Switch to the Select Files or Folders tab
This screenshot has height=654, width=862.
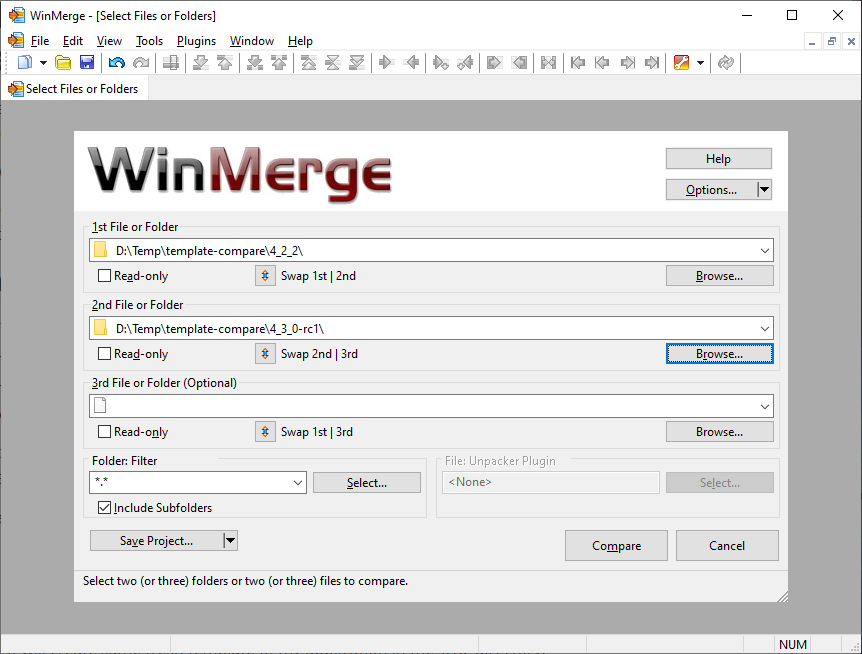tap(74, 88)
